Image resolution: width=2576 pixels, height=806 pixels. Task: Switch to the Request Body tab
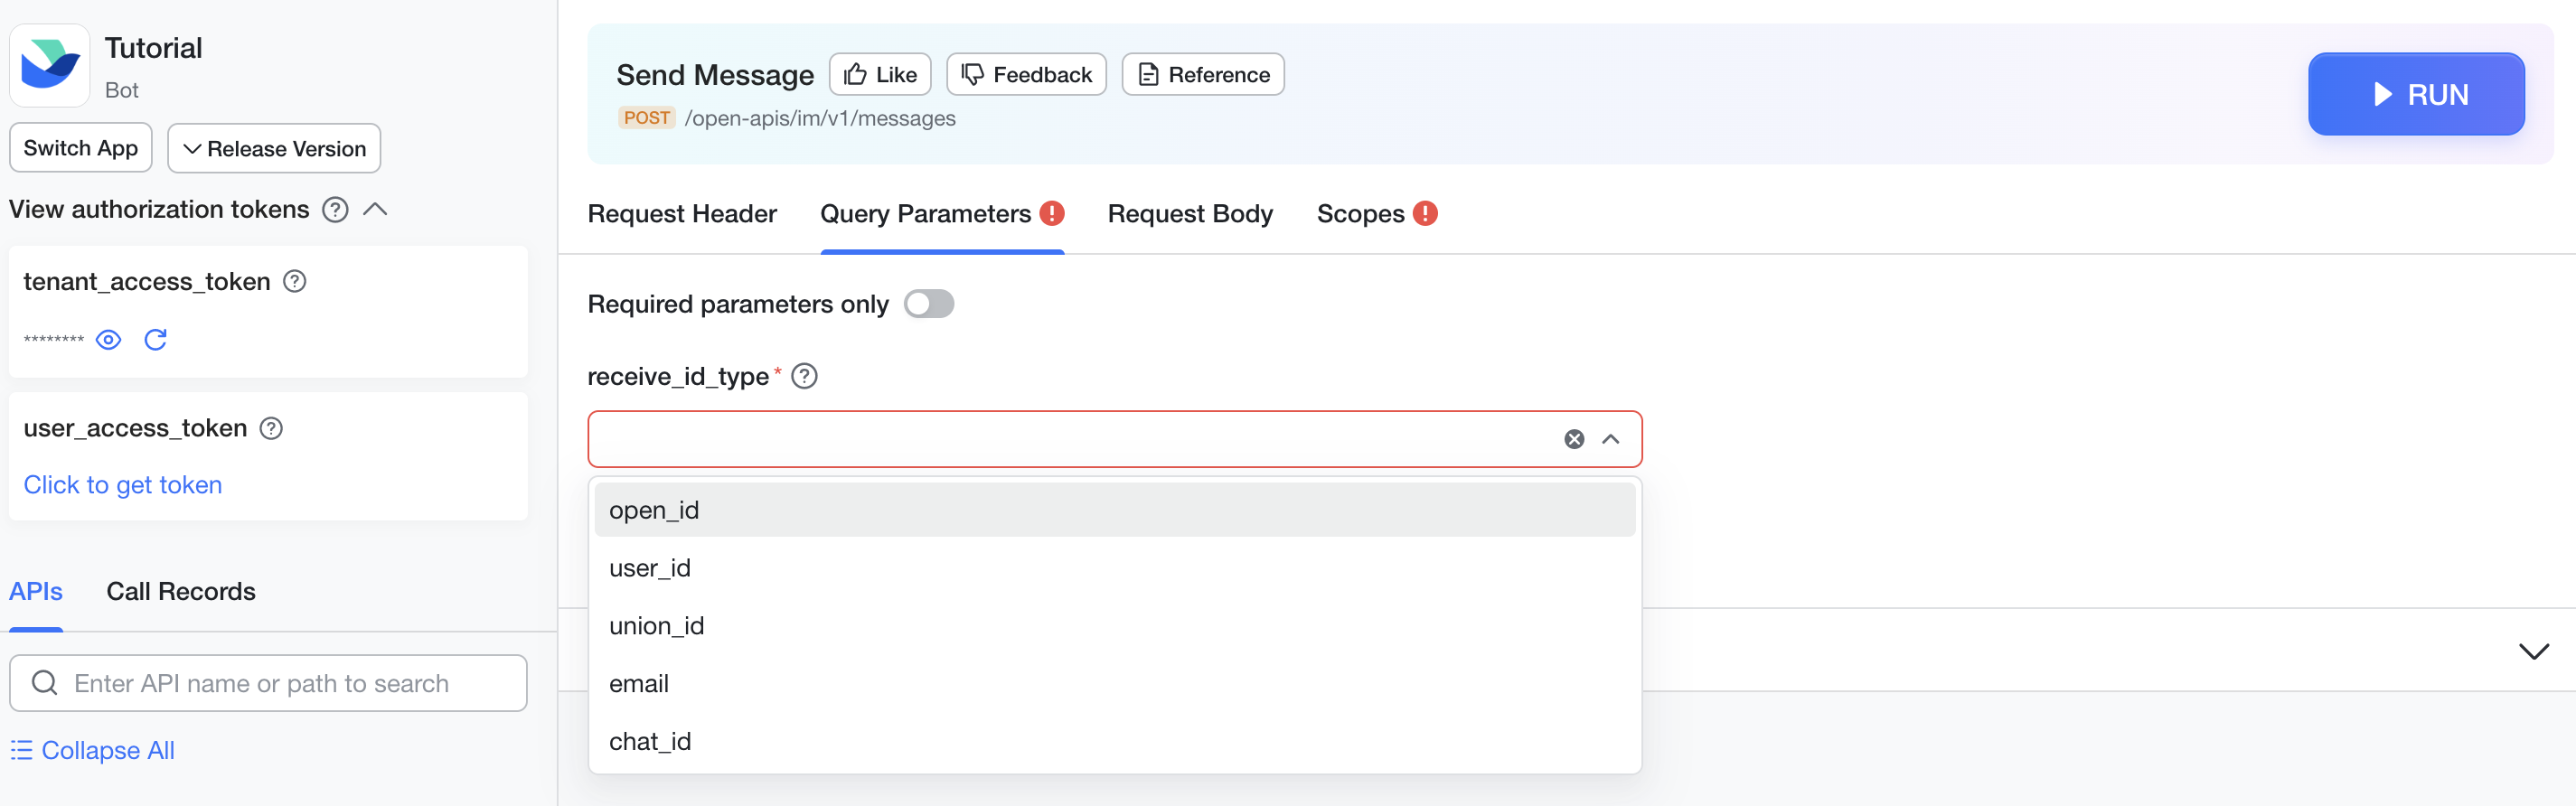tap(1189, 214)
